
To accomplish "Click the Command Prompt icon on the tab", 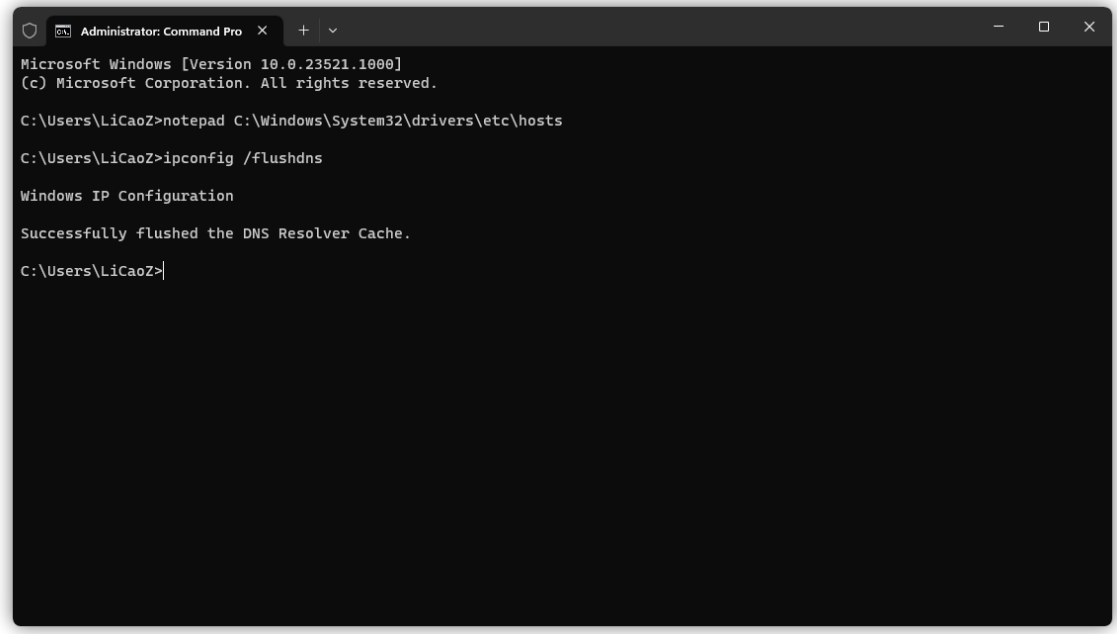I will pos(62,30).
